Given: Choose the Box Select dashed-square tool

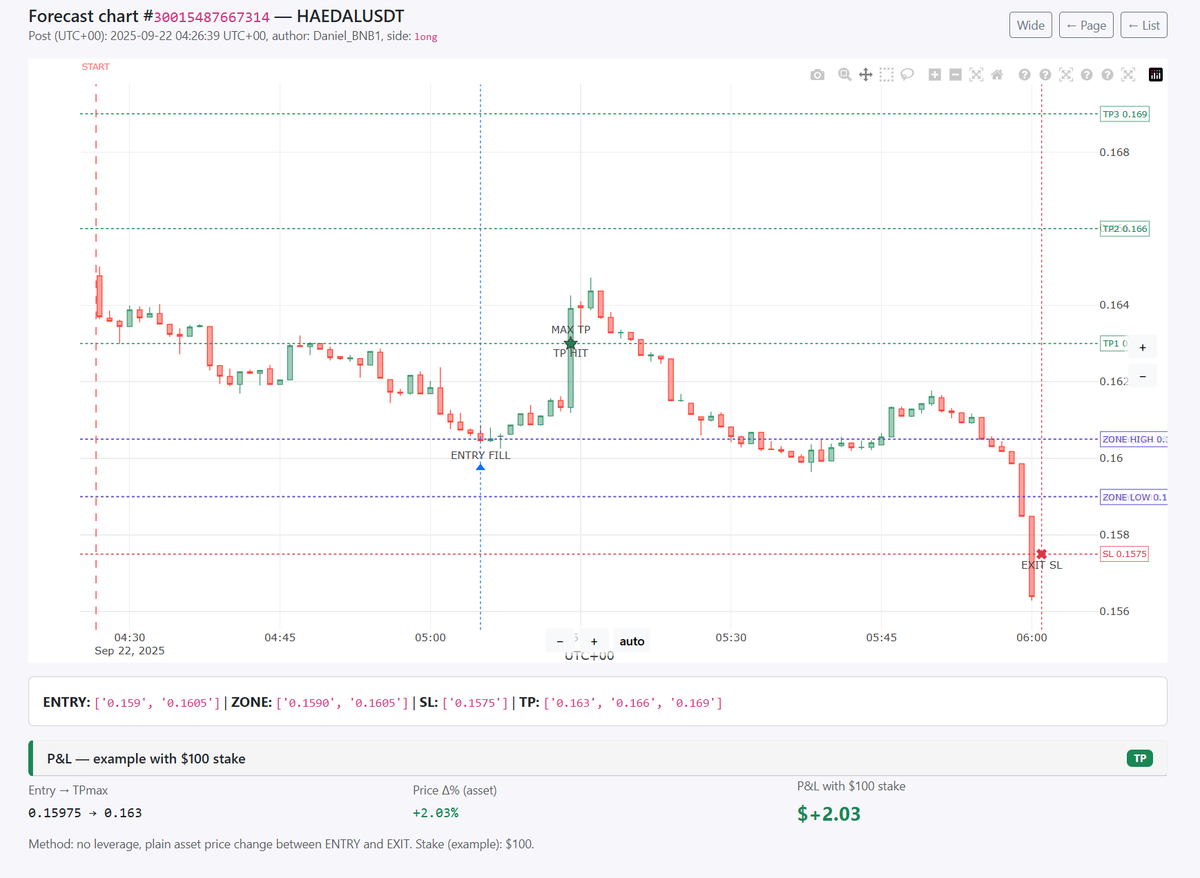Looking at the screenshot, I should point(886,75).
